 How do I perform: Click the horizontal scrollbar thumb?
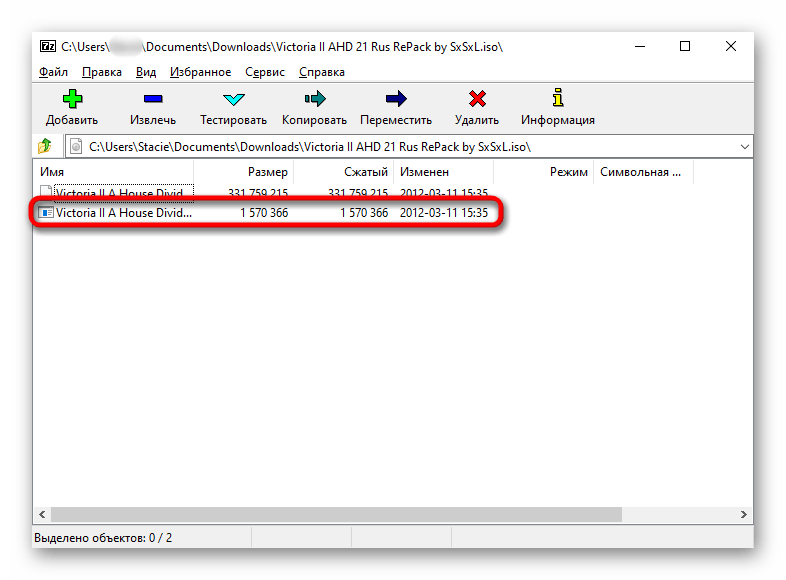coord(336,514)
